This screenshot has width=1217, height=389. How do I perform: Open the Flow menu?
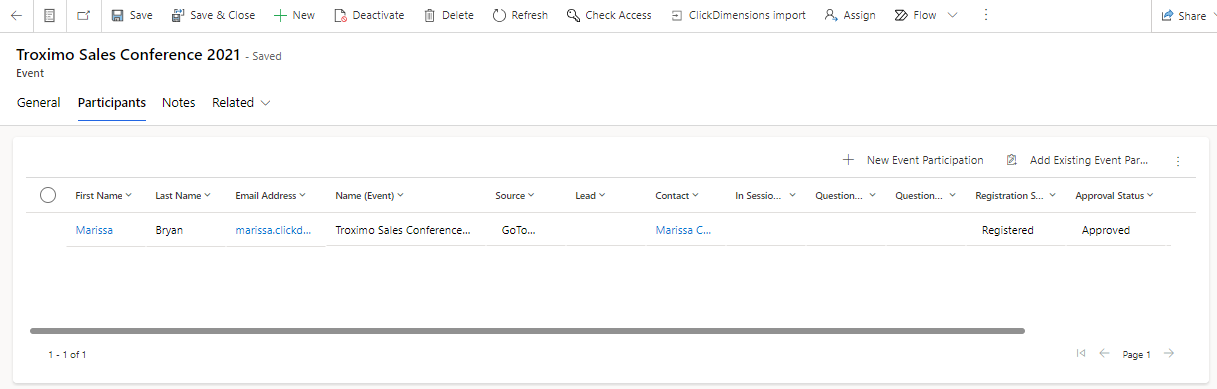[915, 15]
